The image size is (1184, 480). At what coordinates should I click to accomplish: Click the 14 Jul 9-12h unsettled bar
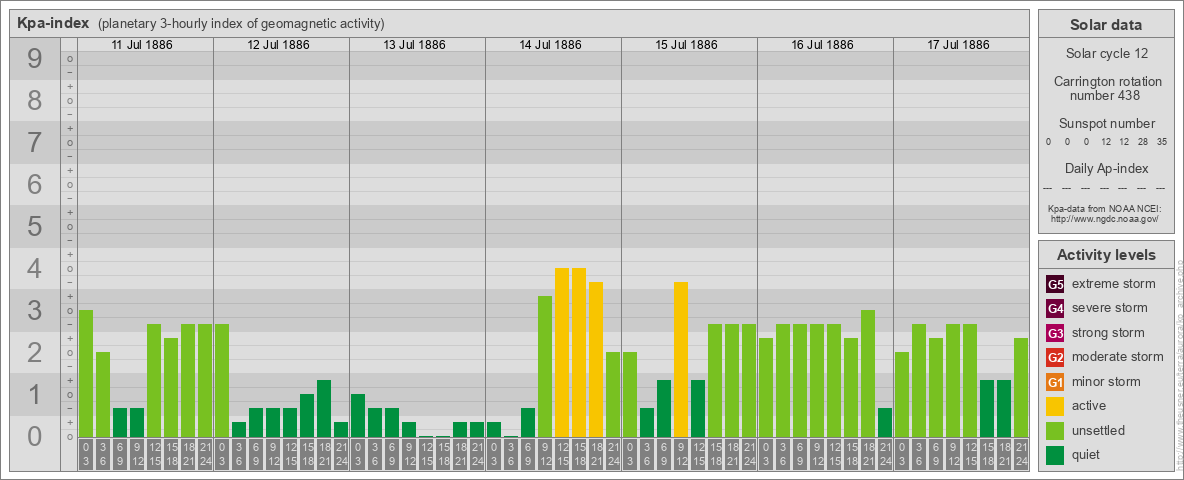pyautogui.click(x=545, y=367)
